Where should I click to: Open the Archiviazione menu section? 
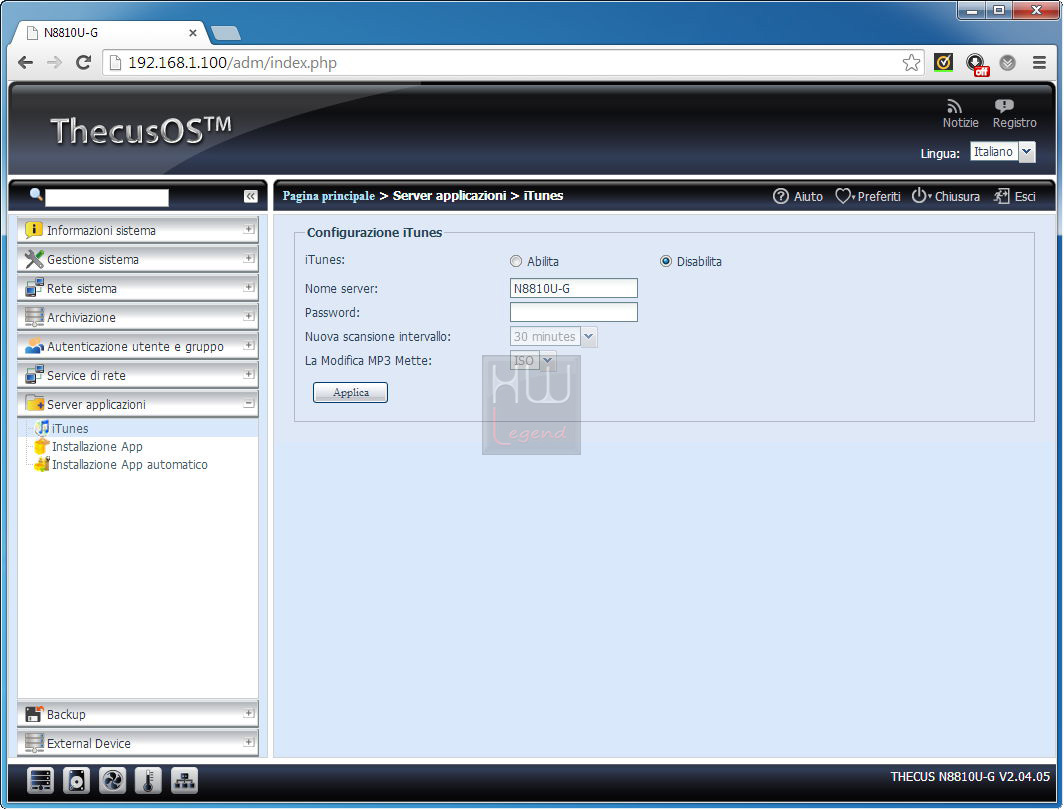pos(138,317)
